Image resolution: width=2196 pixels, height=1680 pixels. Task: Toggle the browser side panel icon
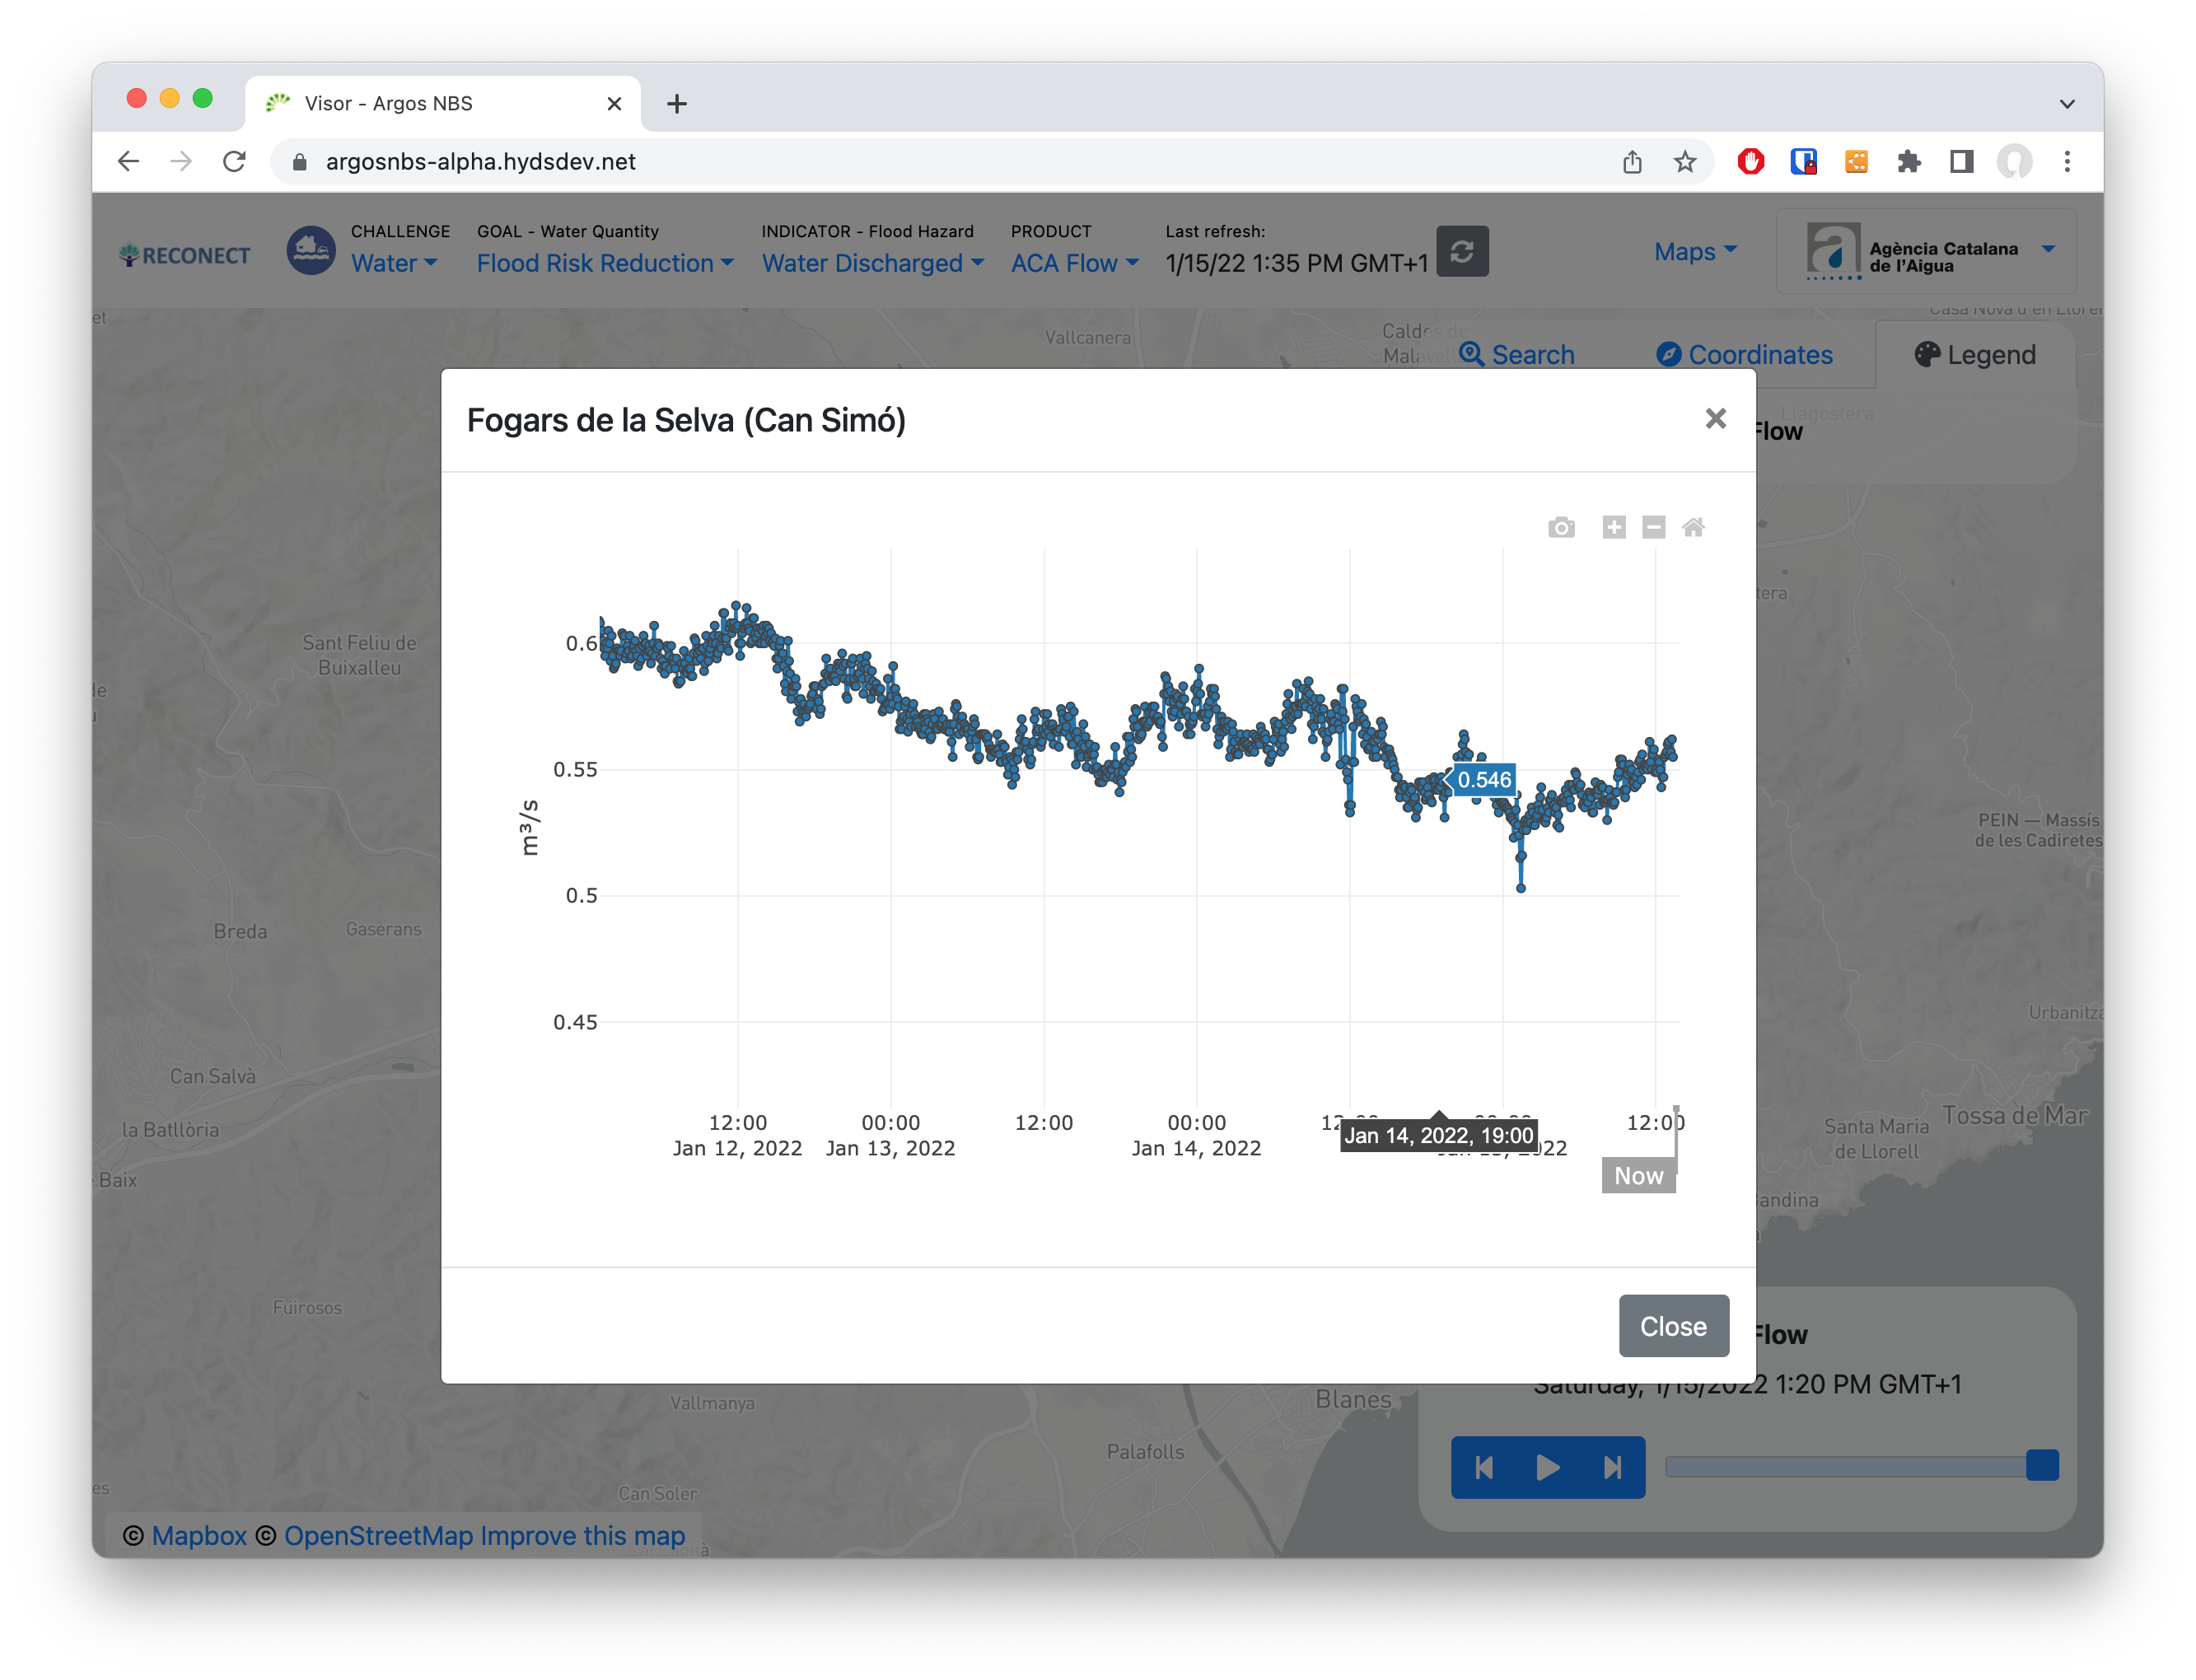pyautogui.click(x=1961, y=161)
